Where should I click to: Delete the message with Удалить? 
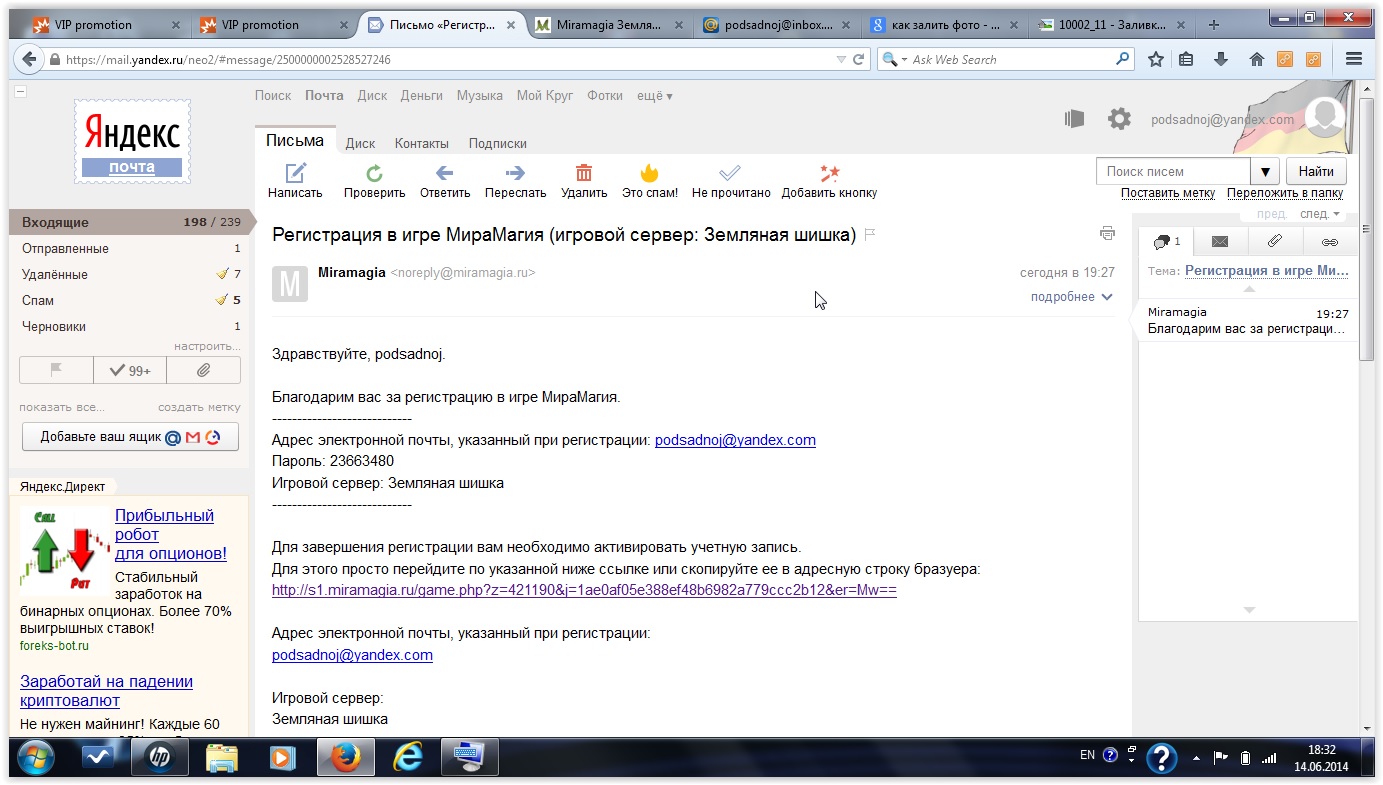584,181
